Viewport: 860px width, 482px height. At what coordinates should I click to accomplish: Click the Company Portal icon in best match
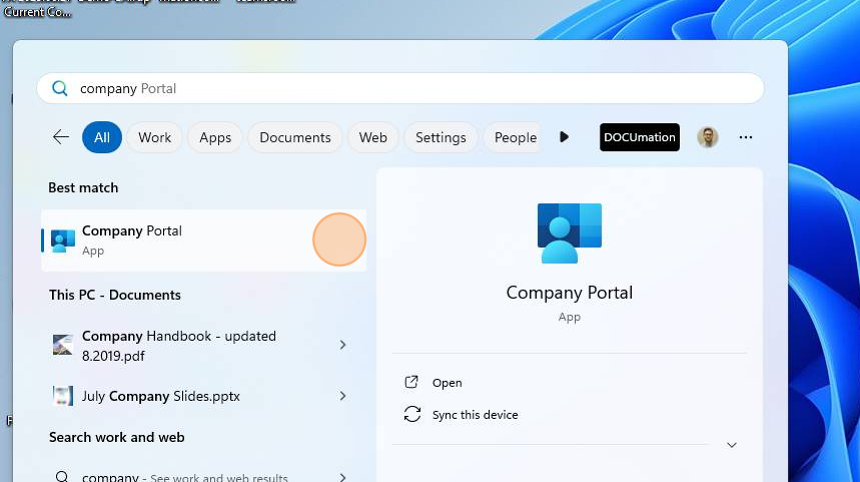(63, 241)
